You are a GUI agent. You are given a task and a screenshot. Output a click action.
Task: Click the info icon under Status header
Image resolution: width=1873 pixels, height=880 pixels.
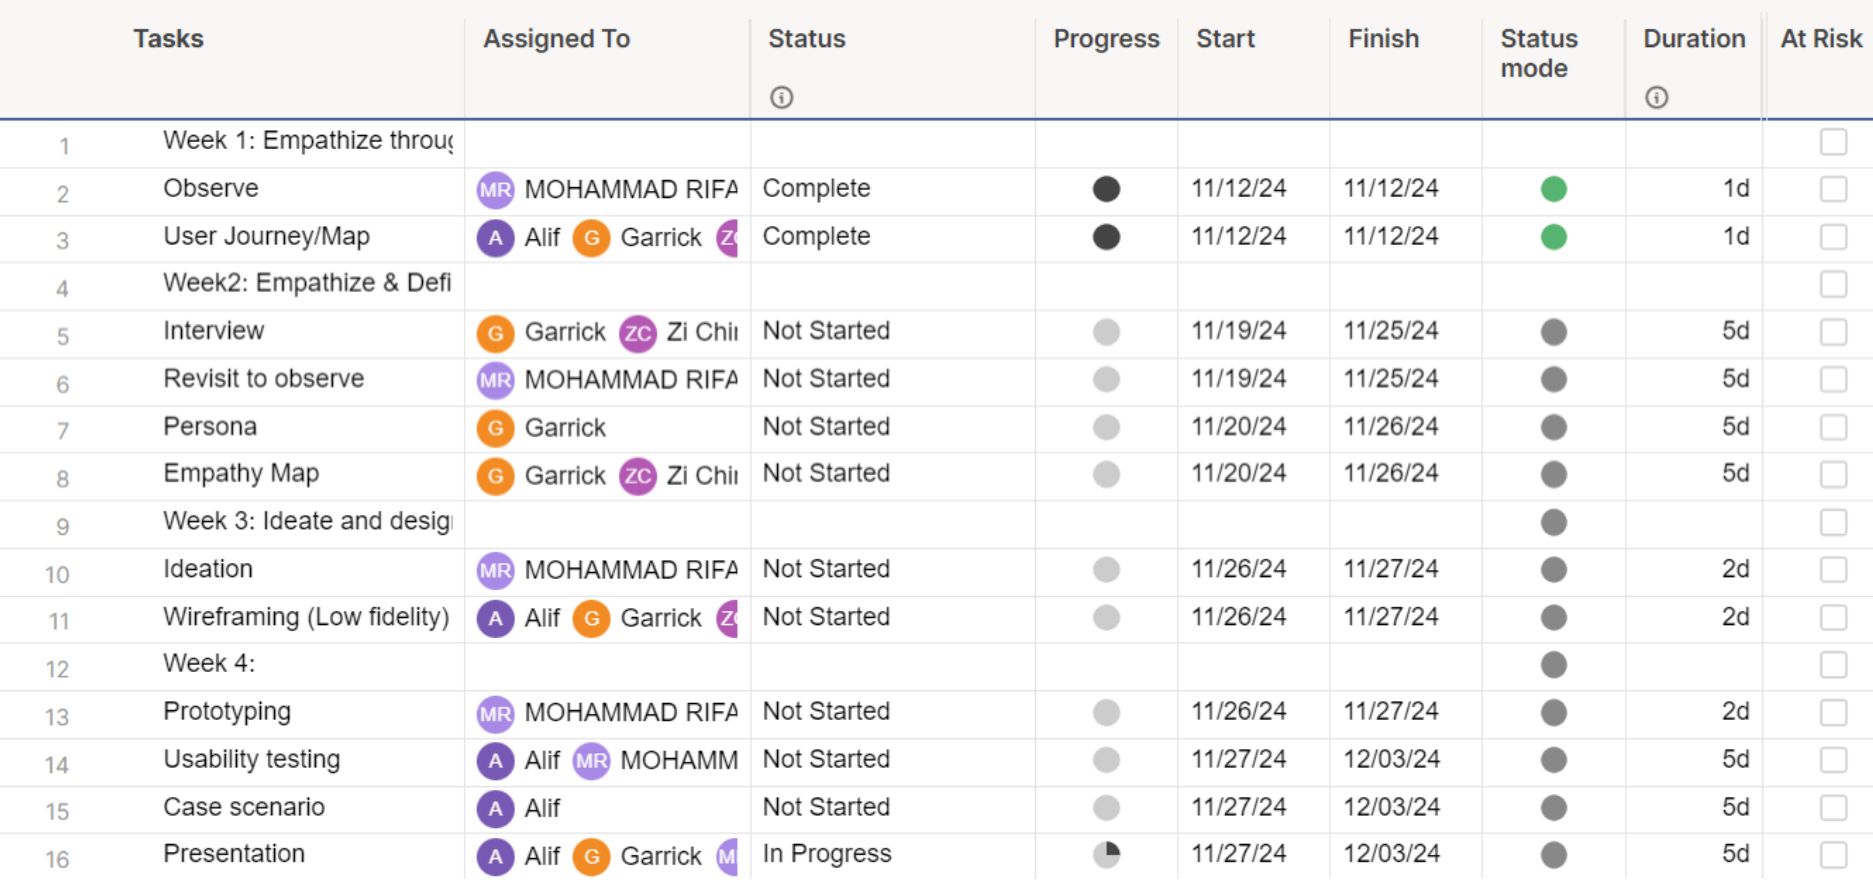point(781,97)
